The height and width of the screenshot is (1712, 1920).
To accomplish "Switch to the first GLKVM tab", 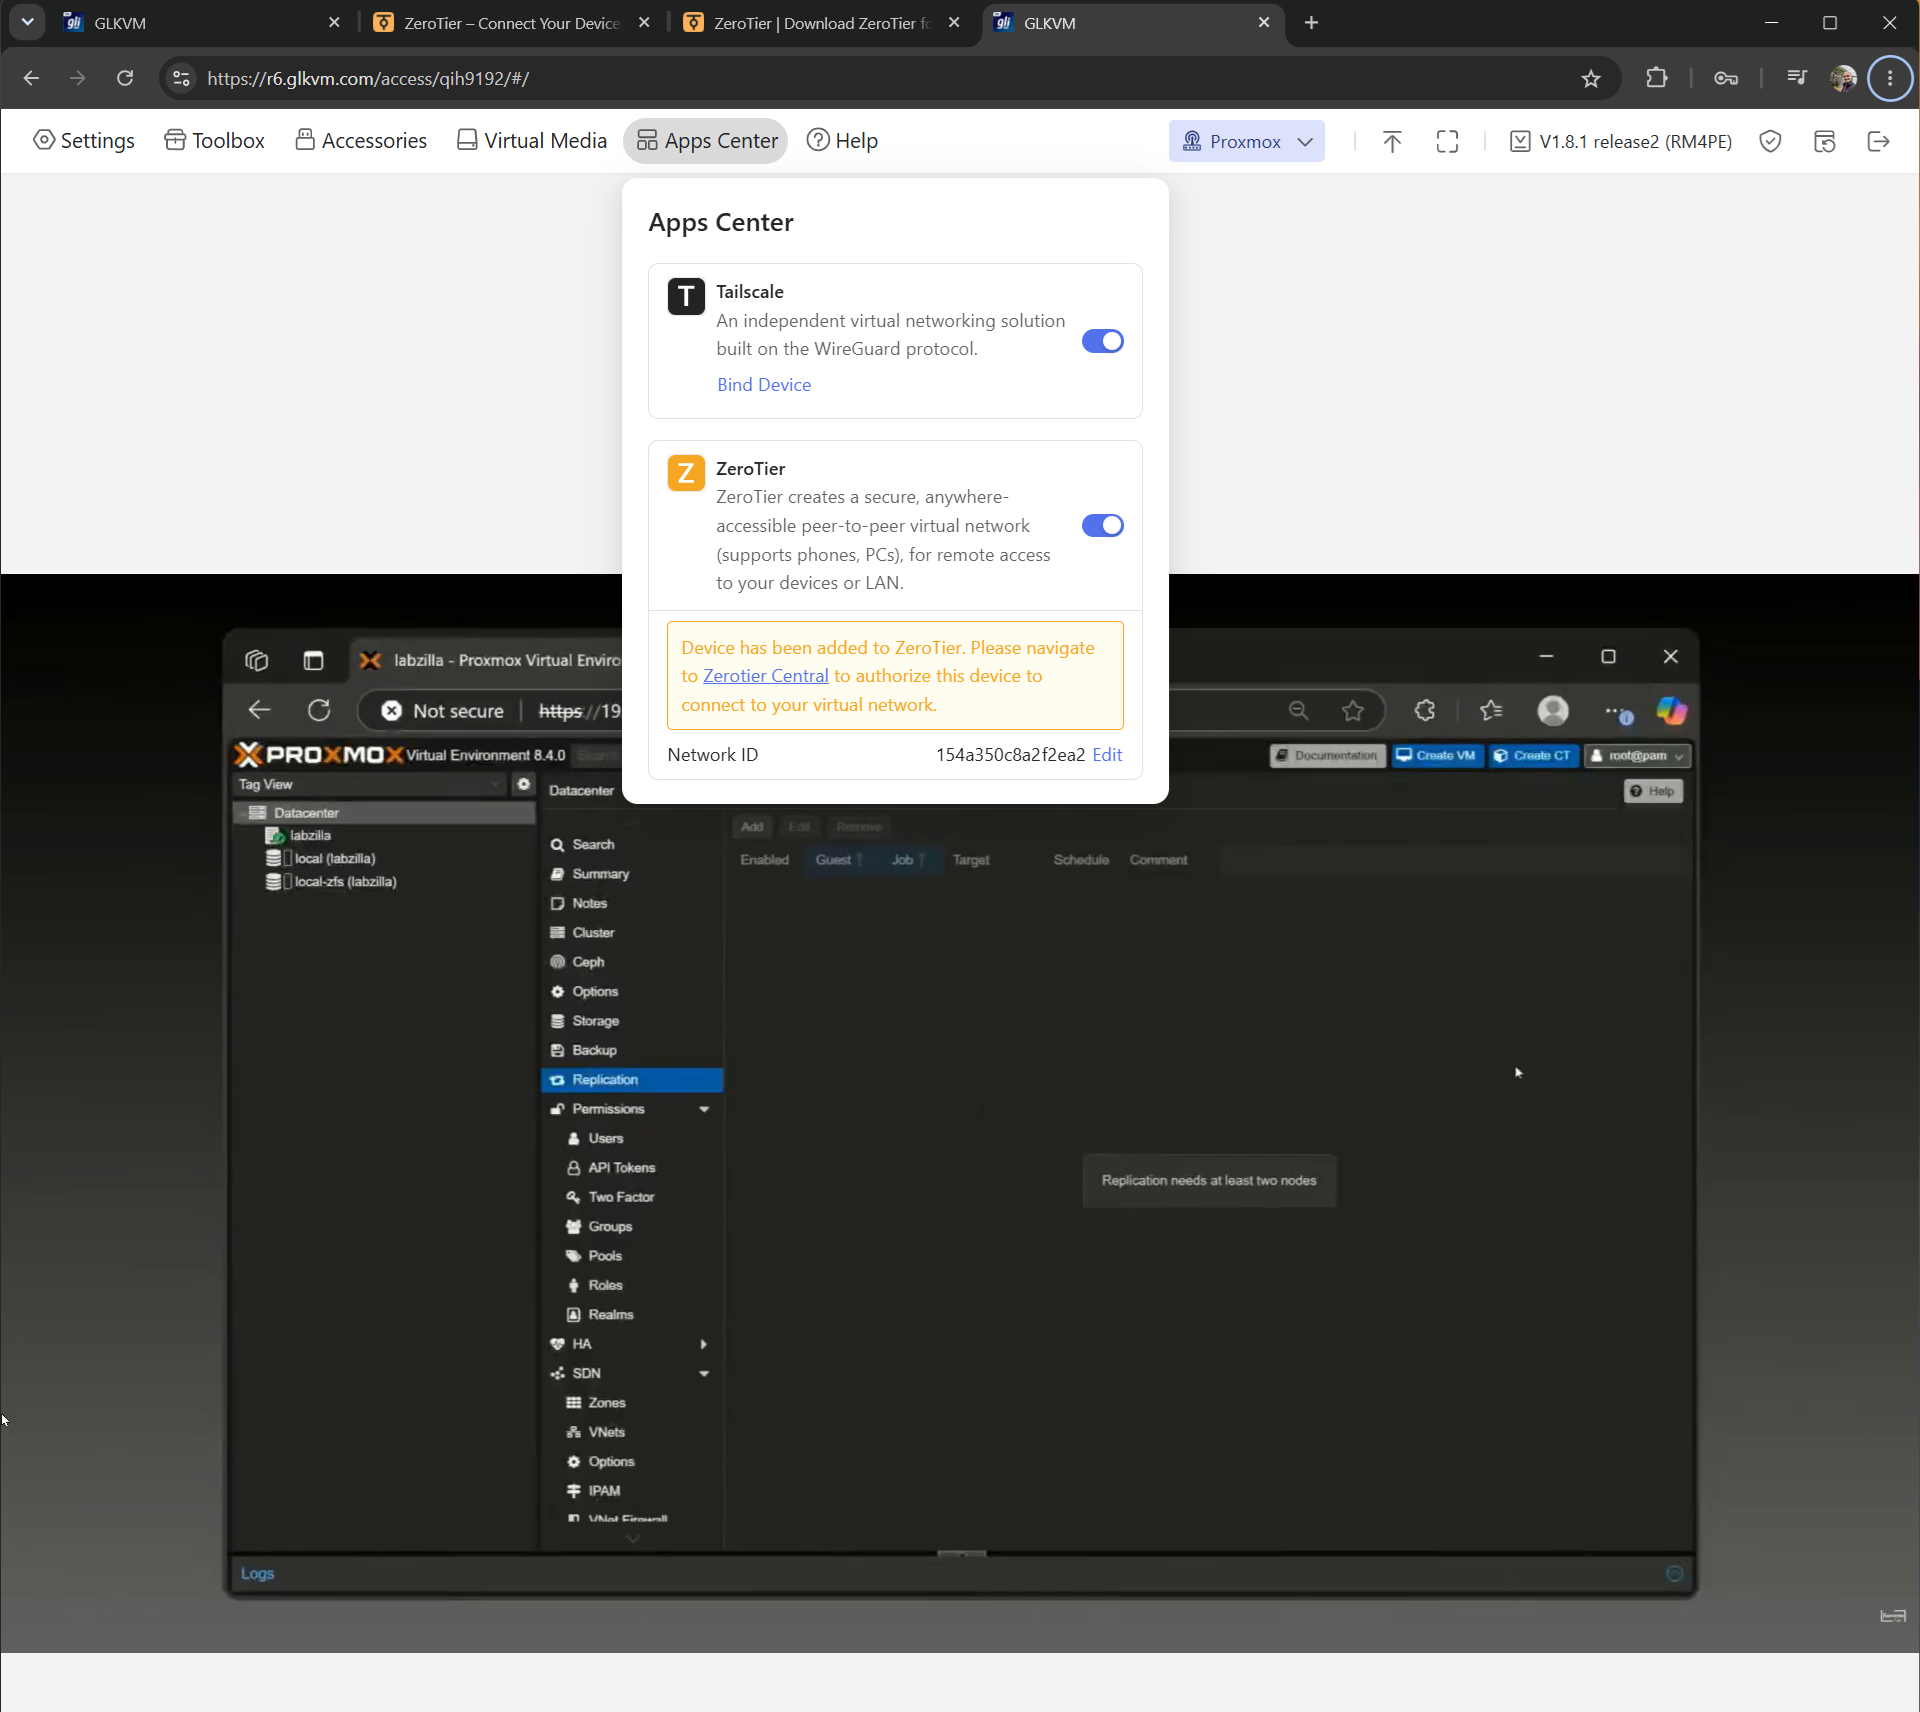I will pyautogui.click(x=200, y=23).
